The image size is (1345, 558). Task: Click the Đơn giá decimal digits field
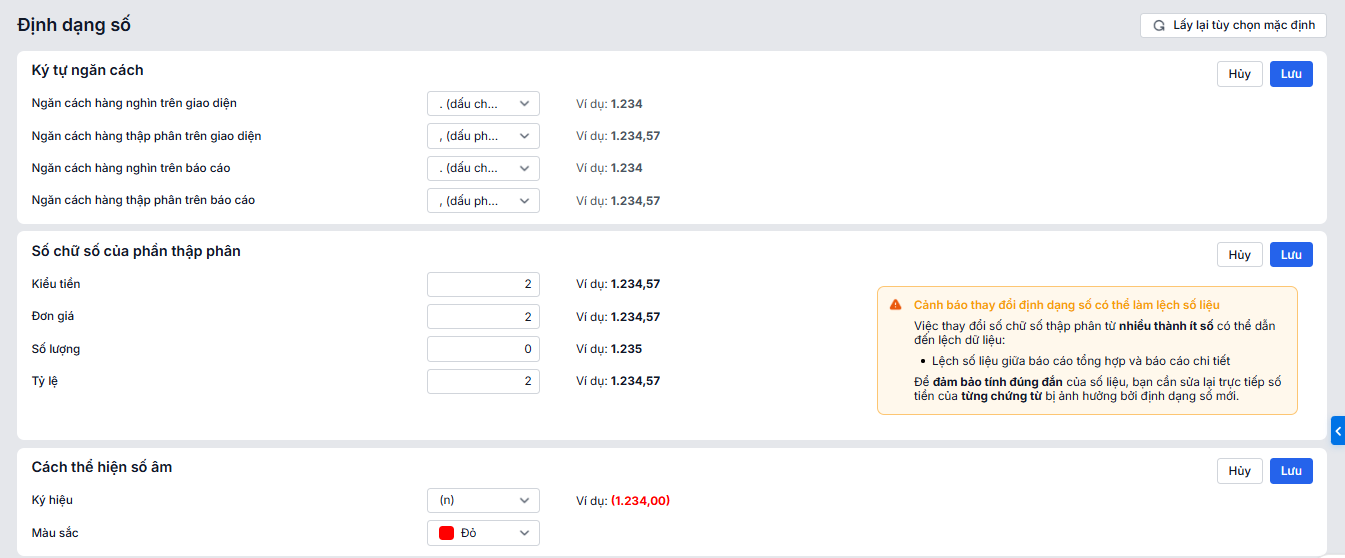point(483,317)
